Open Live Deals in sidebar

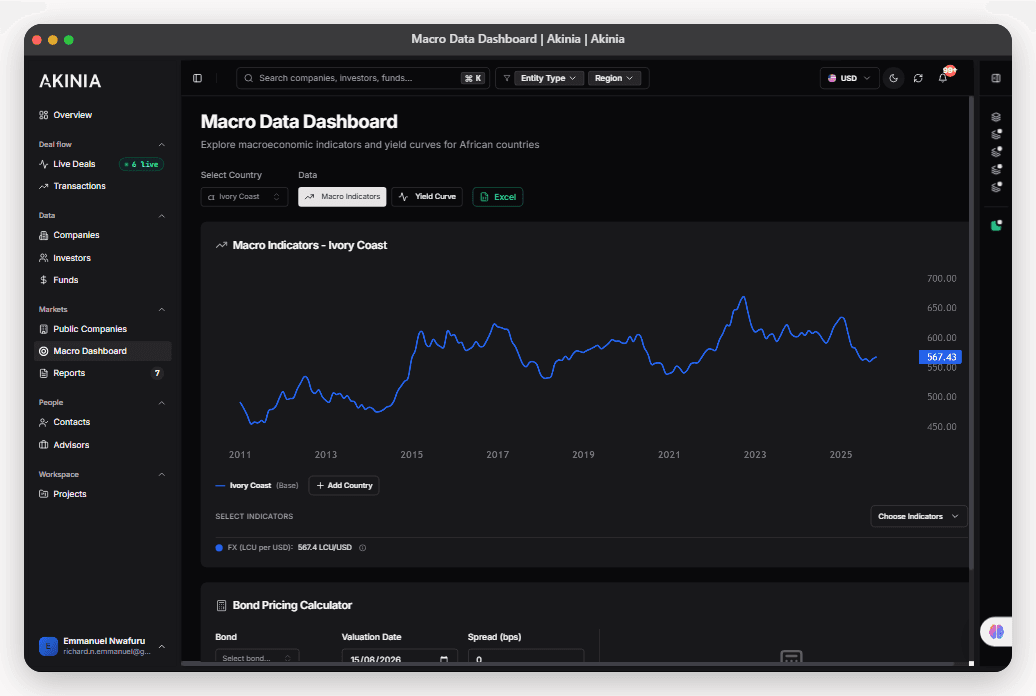[x=74, y=164]
